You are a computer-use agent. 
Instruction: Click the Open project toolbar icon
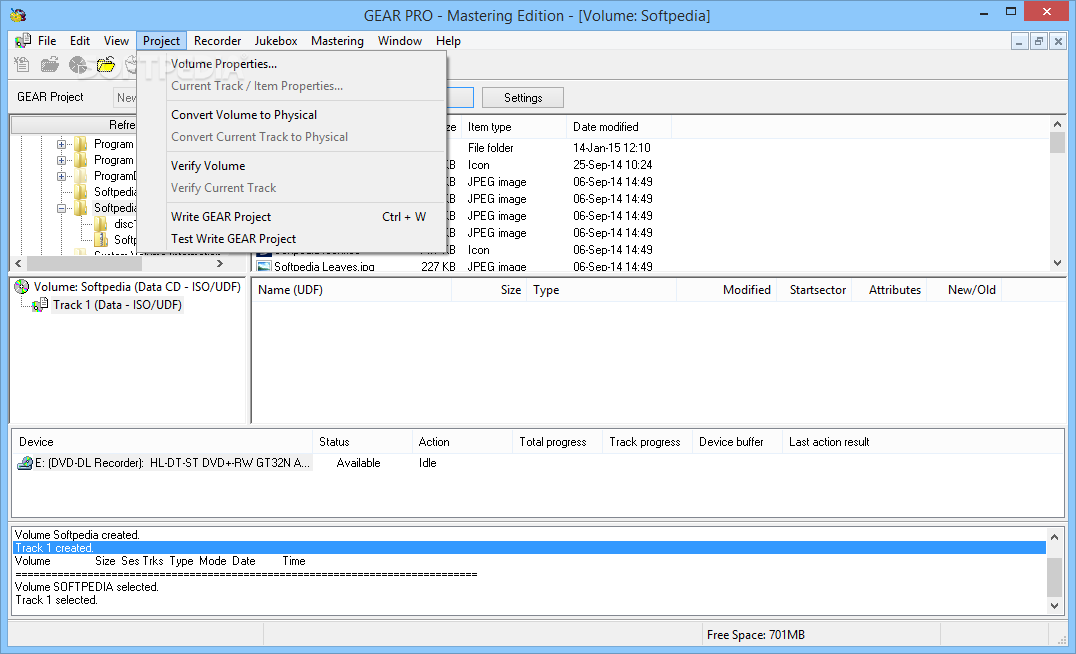(49, 65)
